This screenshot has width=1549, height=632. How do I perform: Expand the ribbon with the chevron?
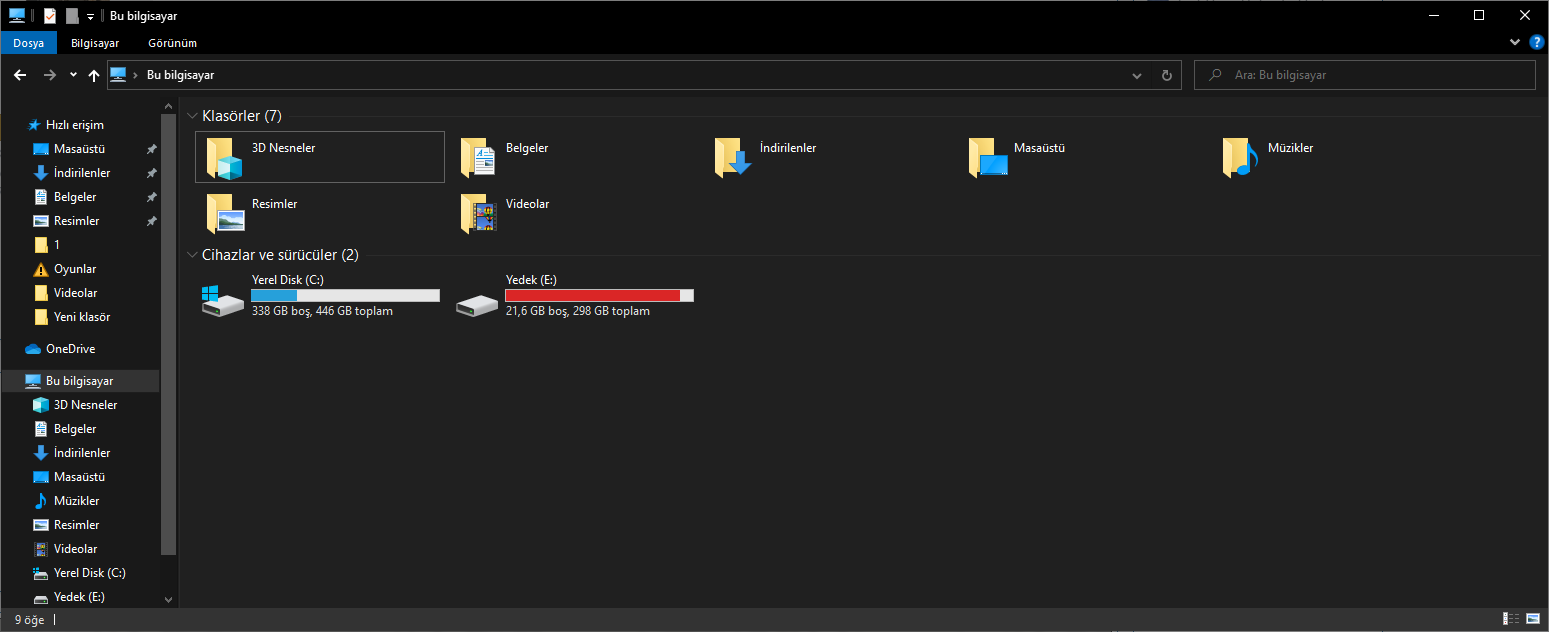coord(1515,43)
